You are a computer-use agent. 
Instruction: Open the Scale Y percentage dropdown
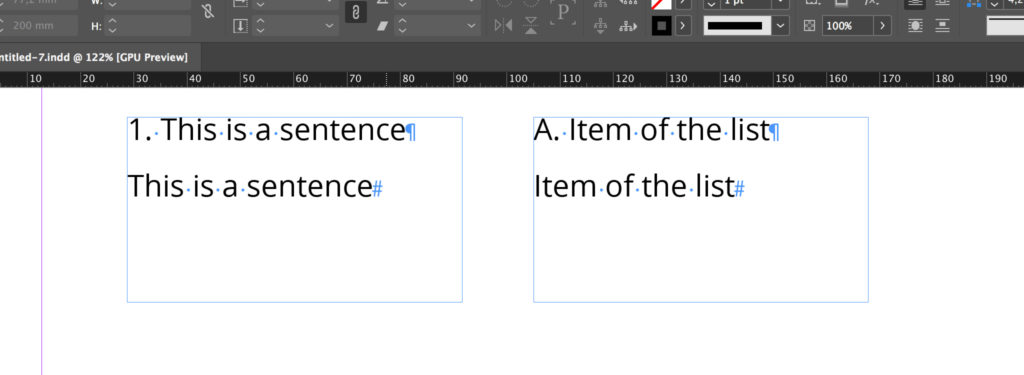[329, 26]
